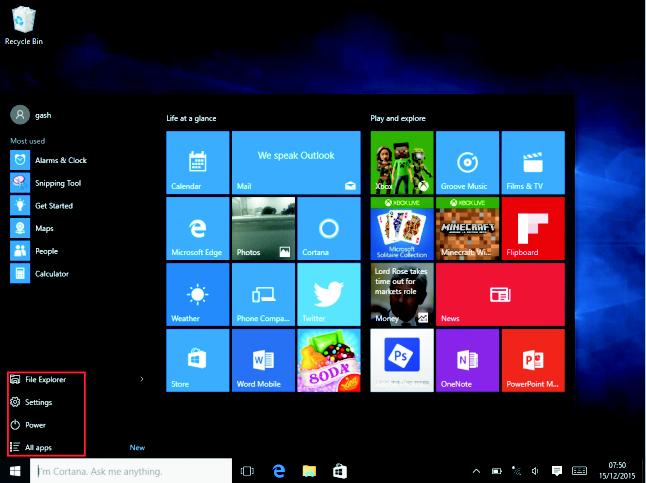Launch the Films & TV tile
Viewport: 646px width, 483px height.
(533, 162)
